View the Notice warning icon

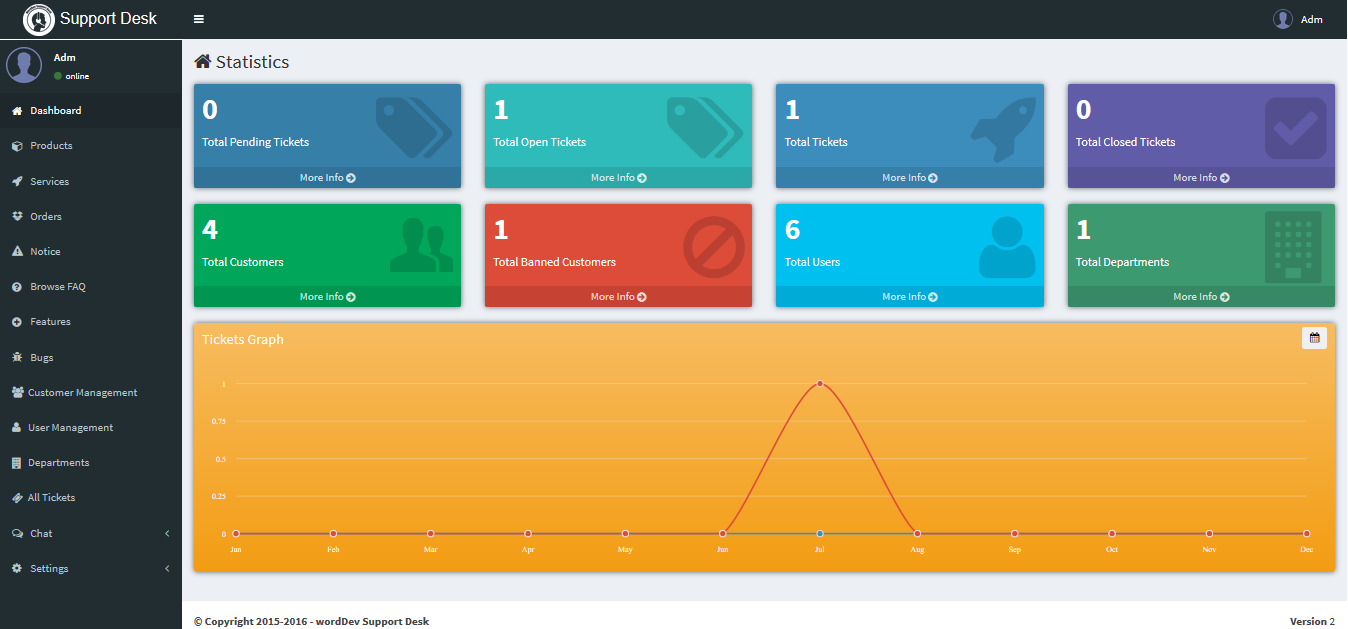coord(17,251)
